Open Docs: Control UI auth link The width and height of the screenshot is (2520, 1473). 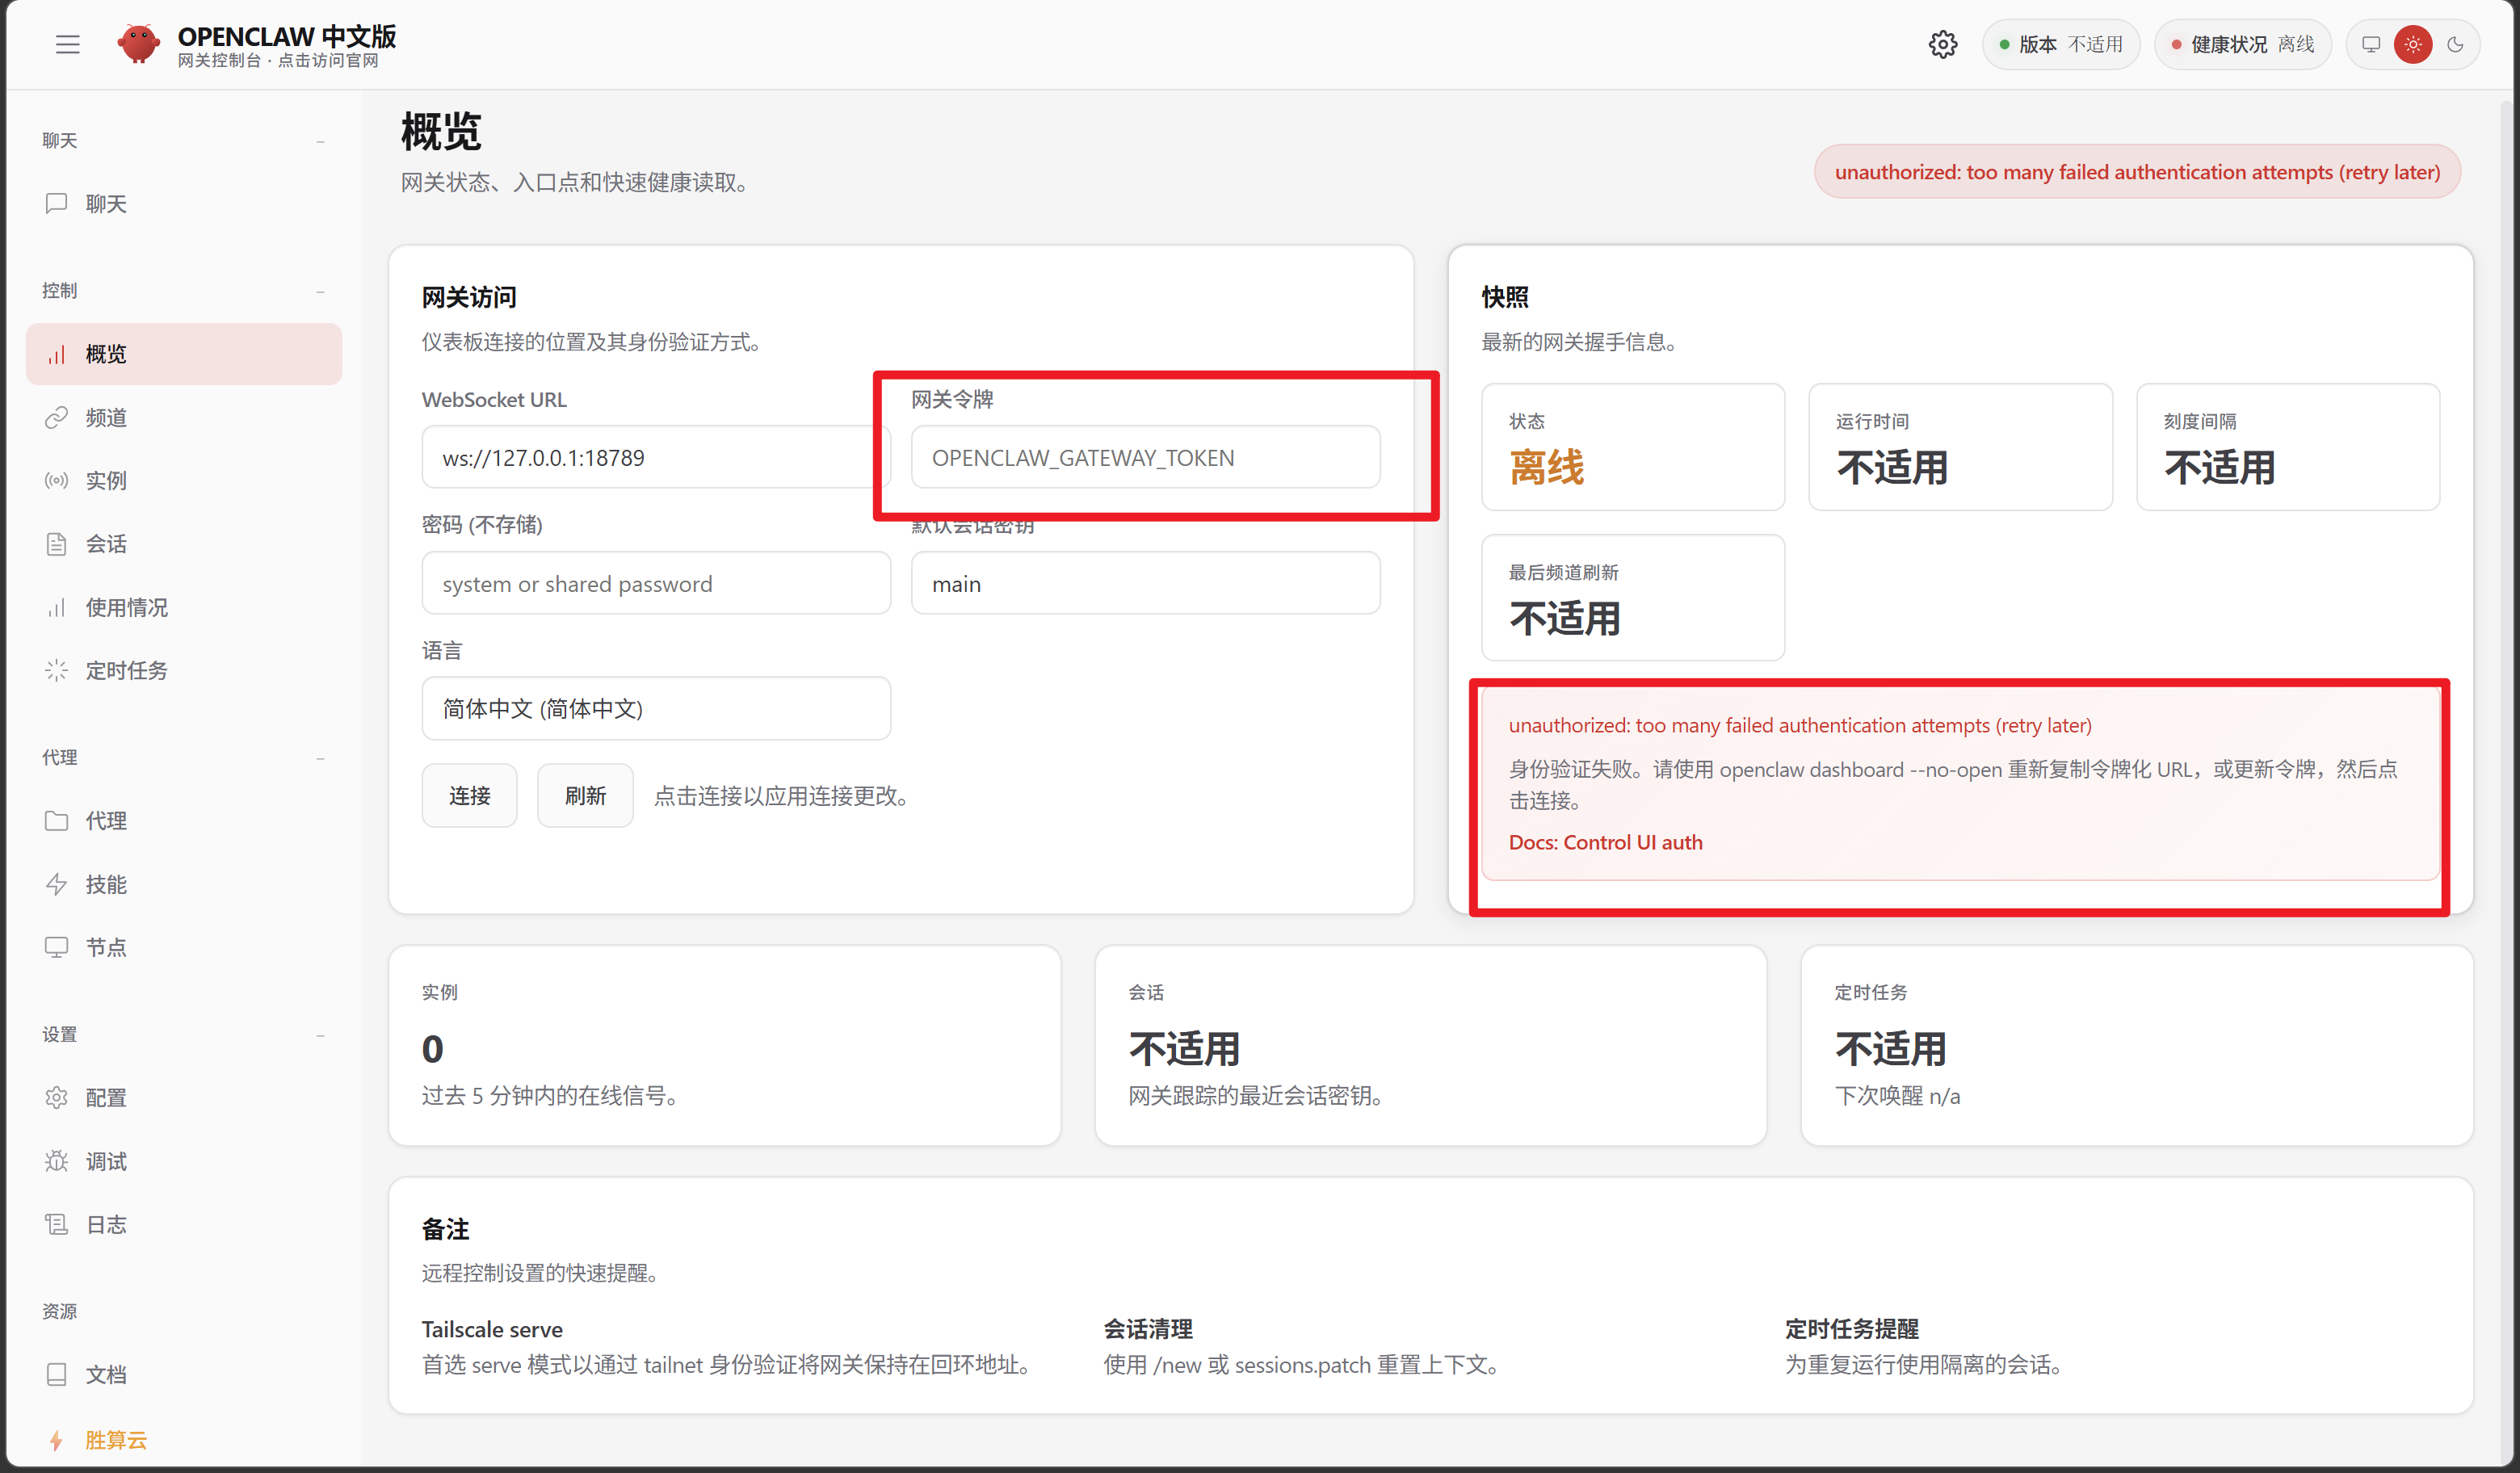click(1605, 842)
